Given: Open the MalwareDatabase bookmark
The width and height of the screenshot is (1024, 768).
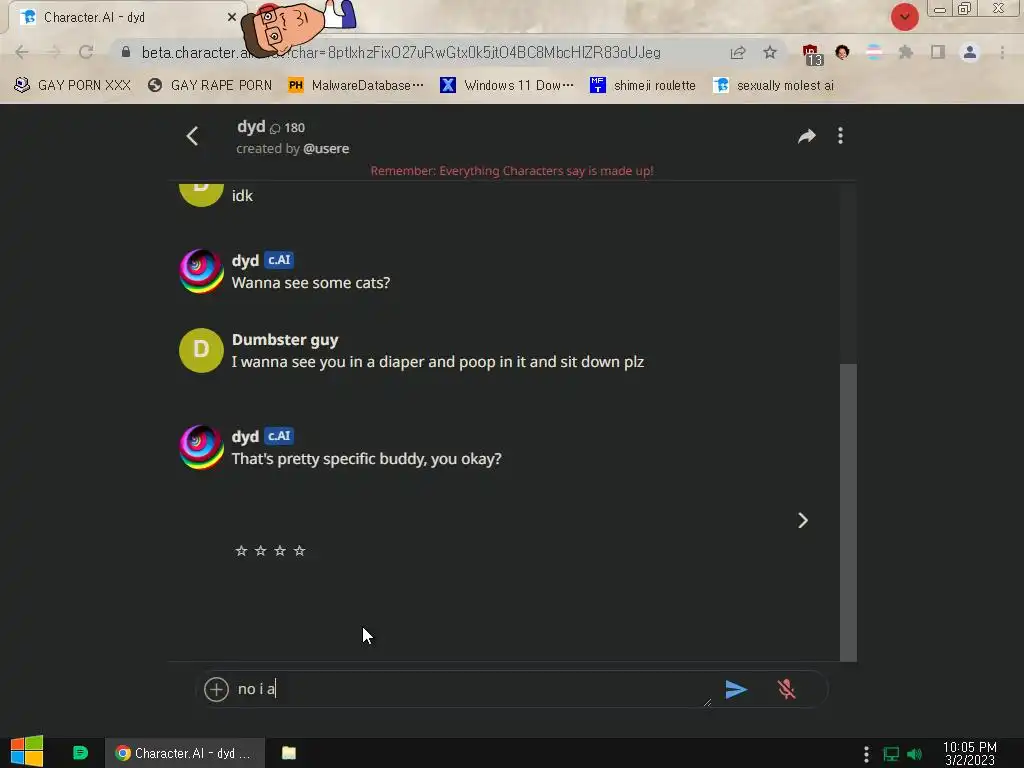Looking at the screenshot, I should click(x=357, y=85).
